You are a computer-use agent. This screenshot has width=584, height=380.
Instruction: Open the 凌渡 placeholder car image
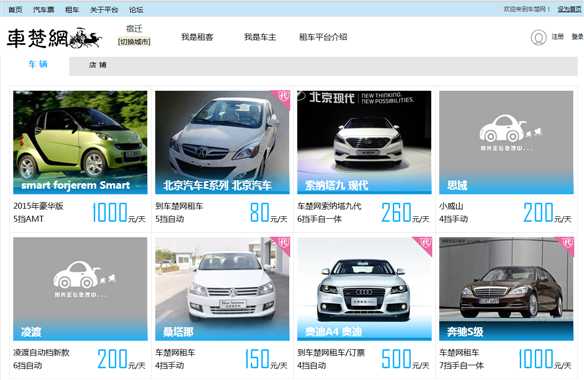pyautogui.click(x=80, y=289)
